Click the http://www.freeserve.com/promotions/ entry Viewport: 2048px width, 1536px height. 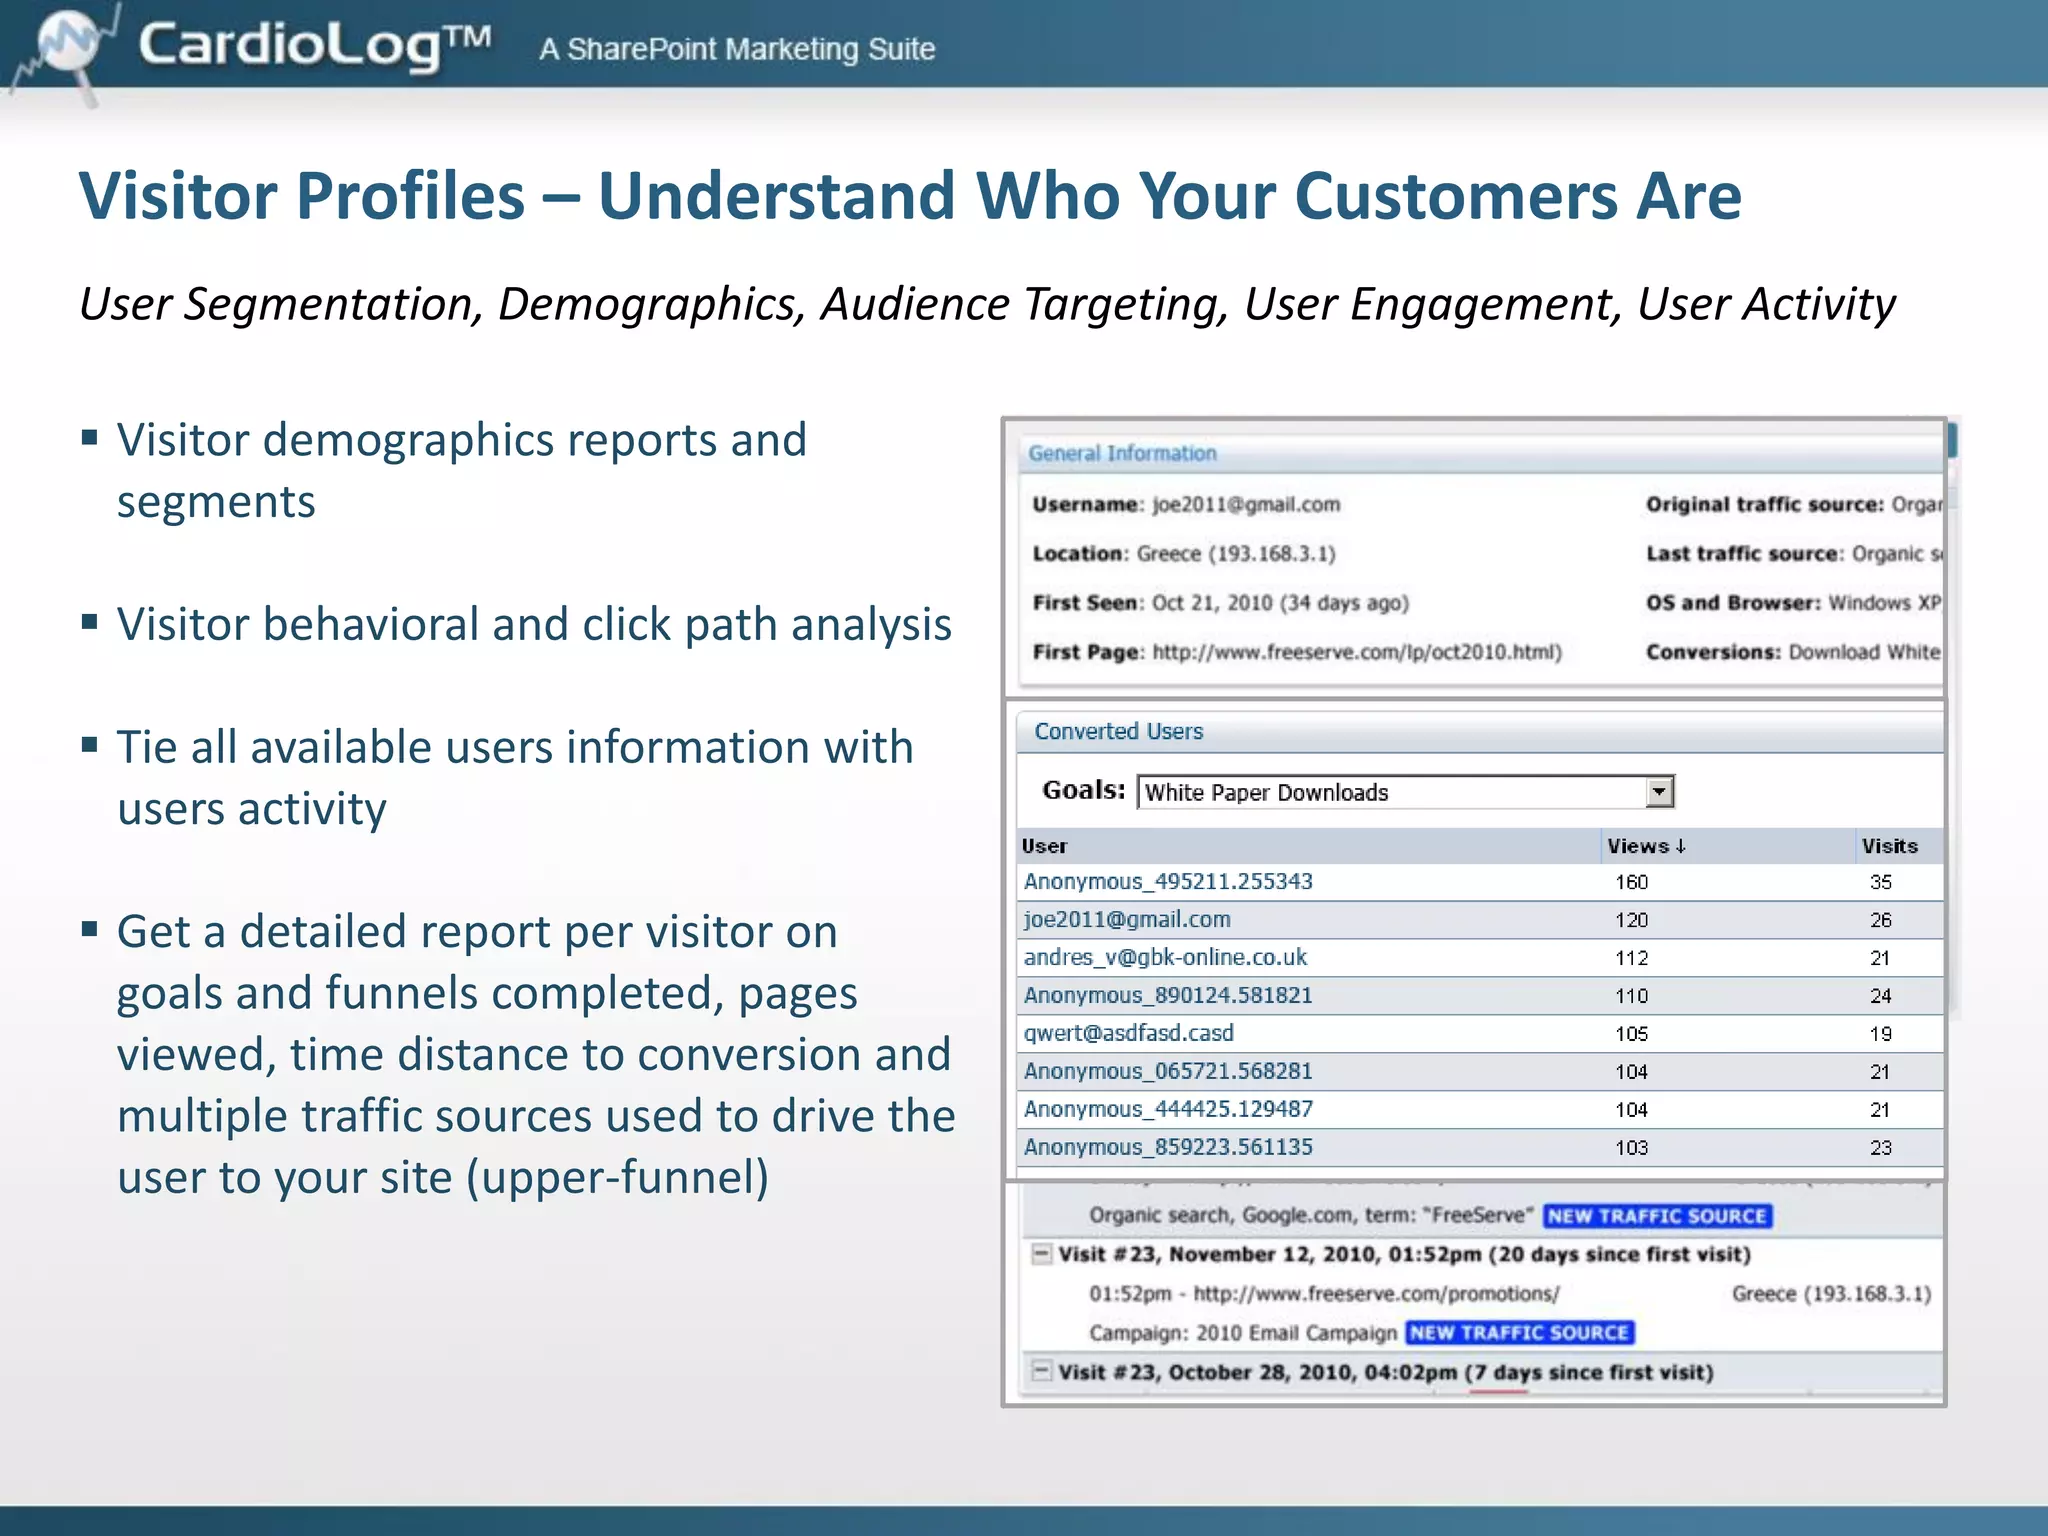[1376, 1294]
